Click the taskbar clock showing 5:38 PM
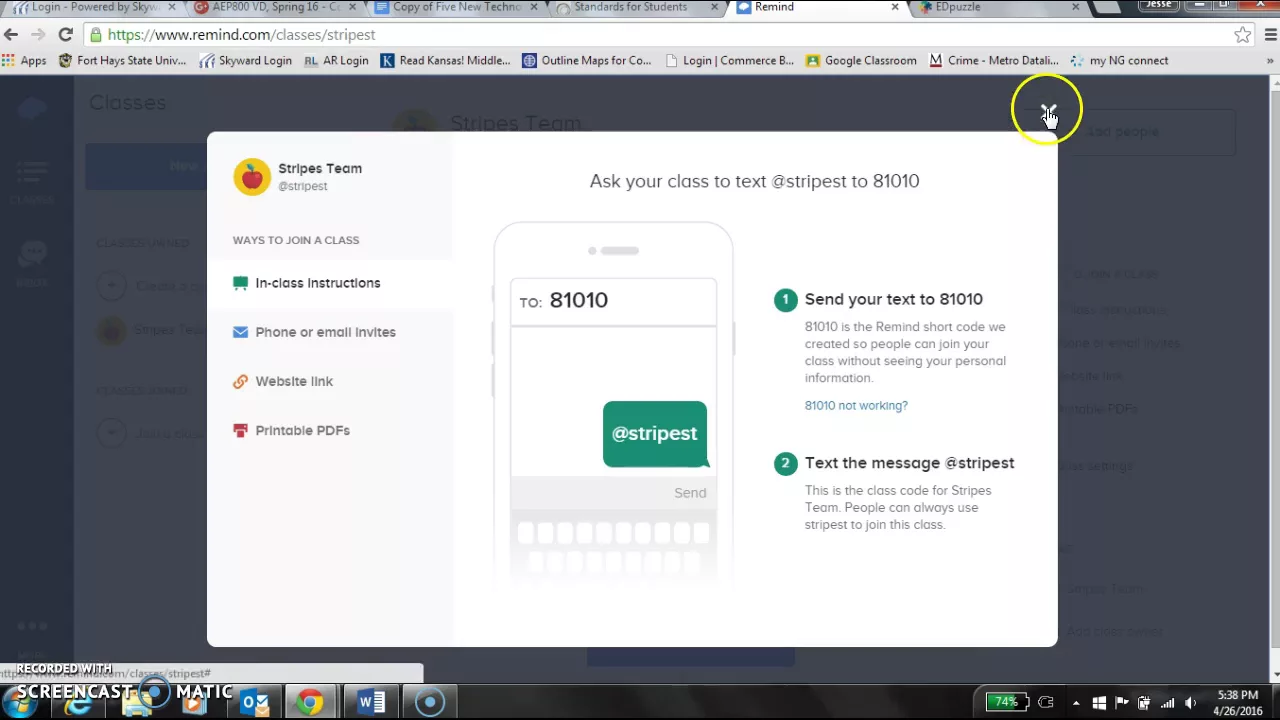1280x720 pixels. tap(1238, 702)
